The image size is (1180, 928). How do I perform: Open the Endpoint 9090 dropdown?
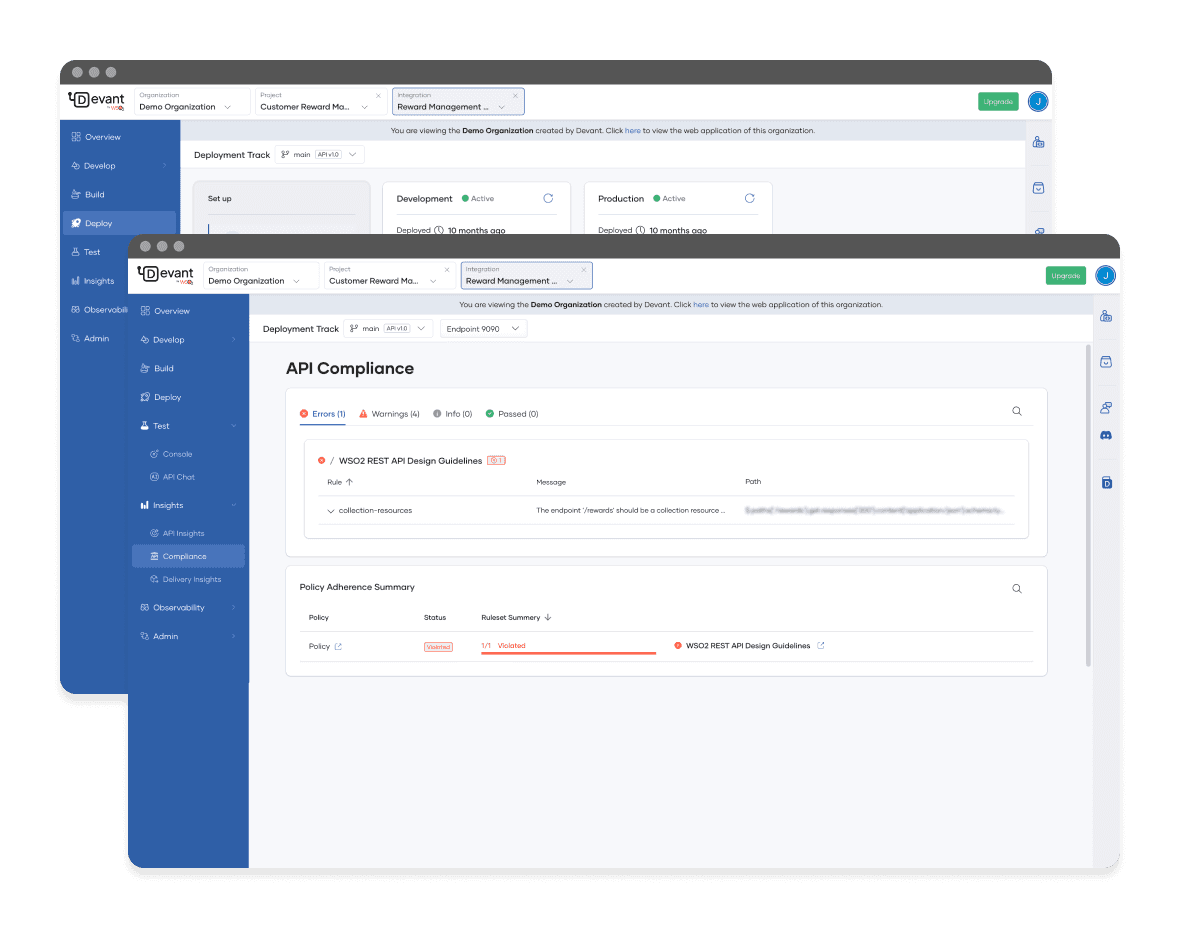coord(483,329)
